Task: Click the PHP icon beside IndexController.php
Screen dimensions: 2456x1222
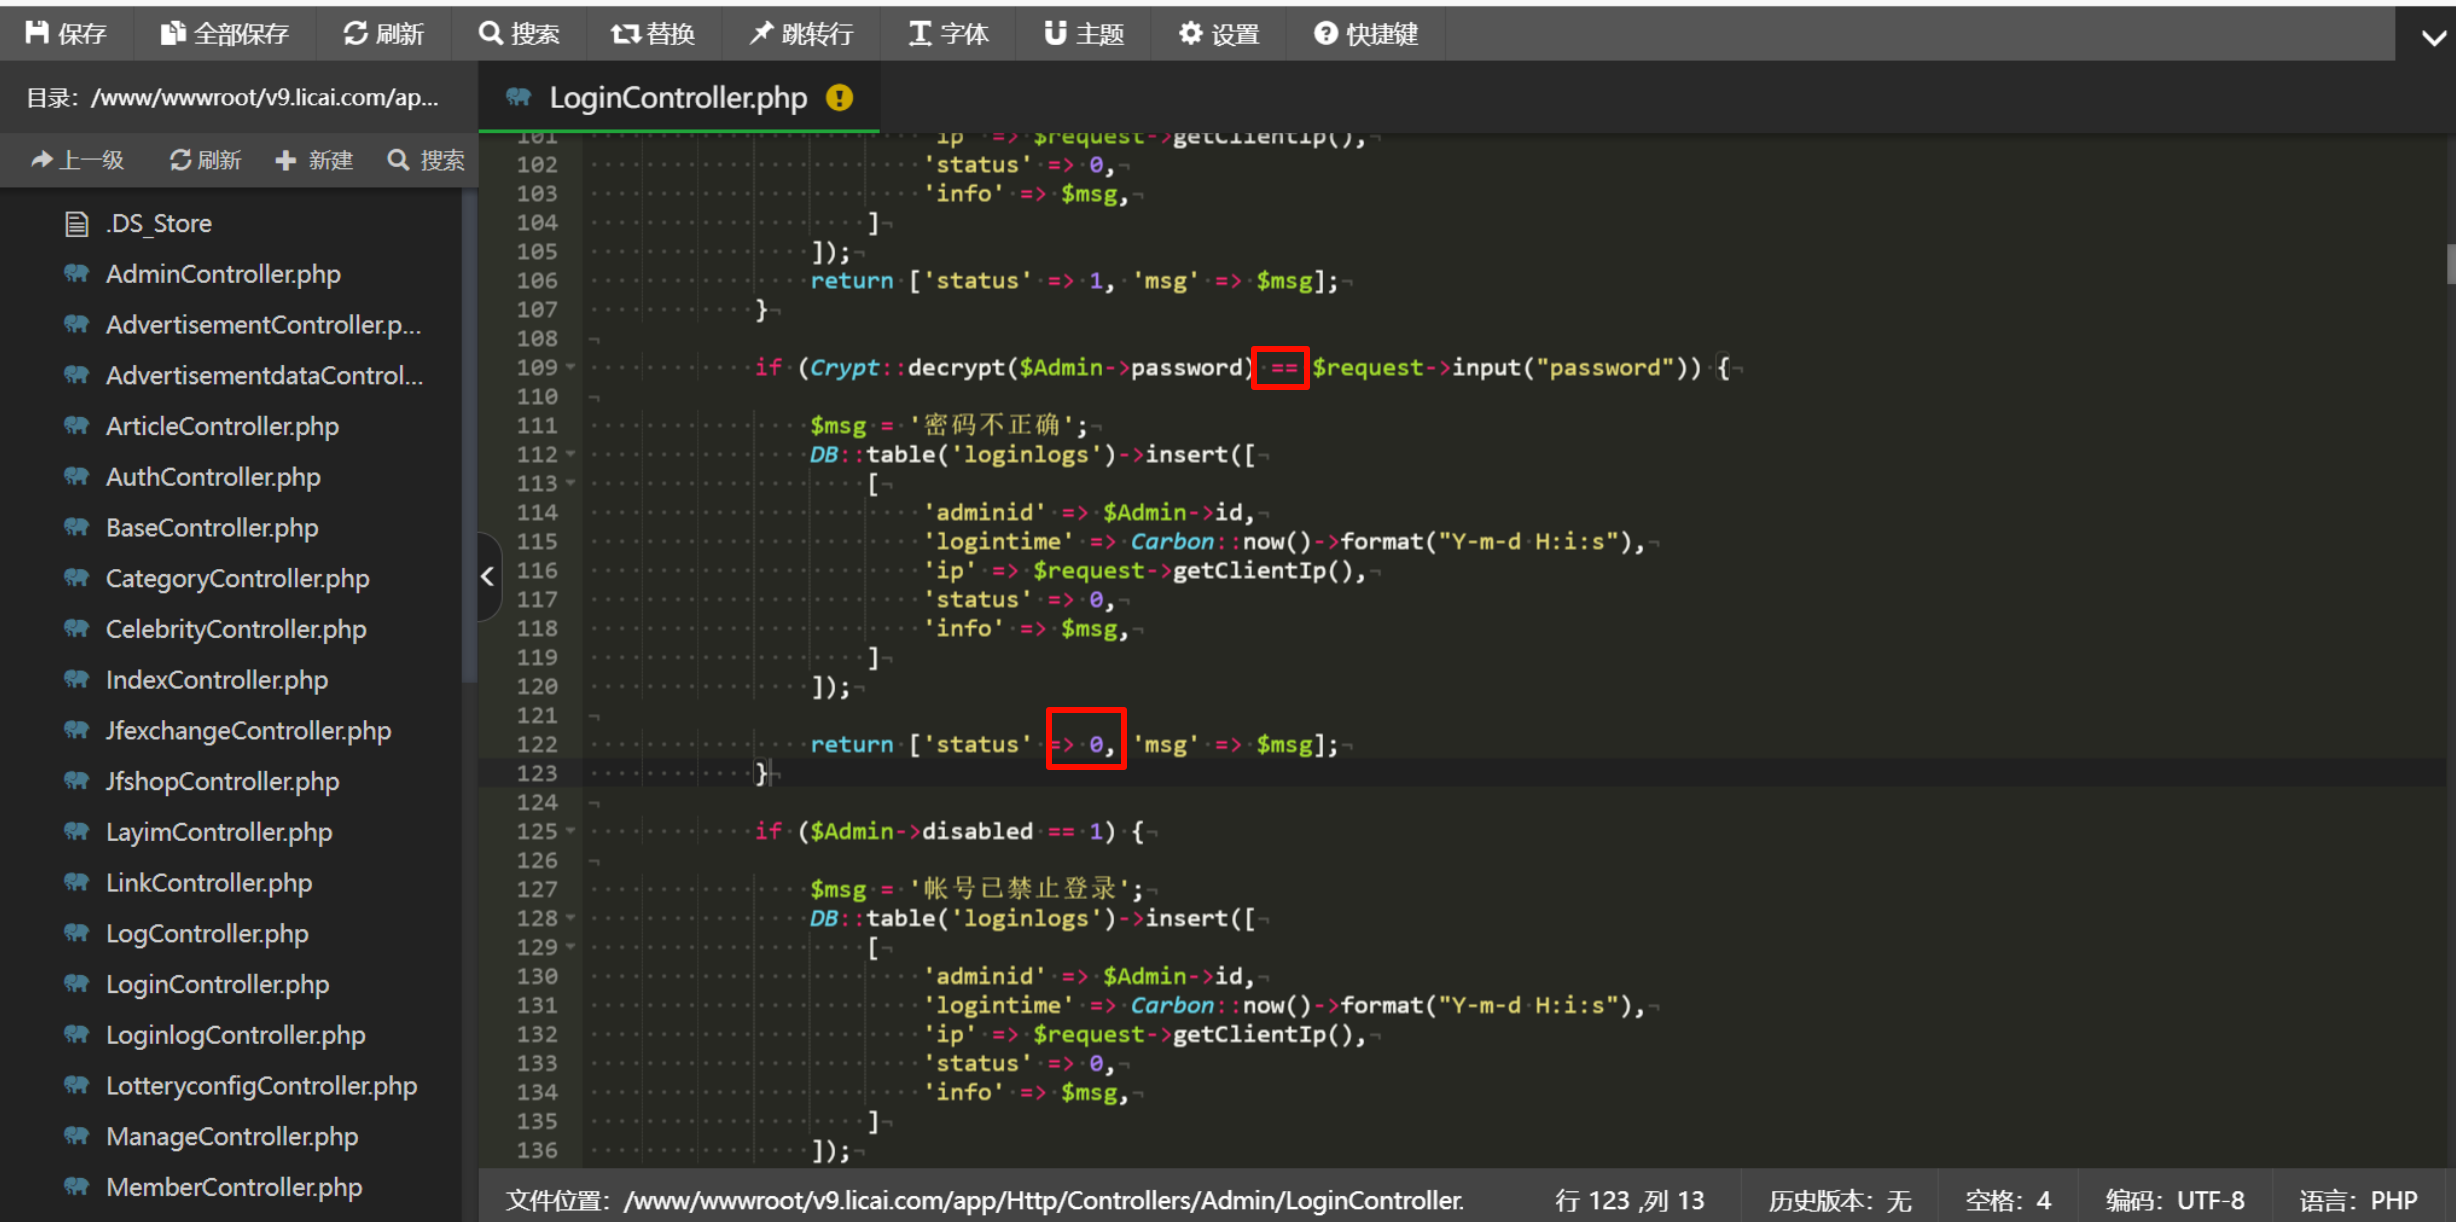Action: point(77,679)
